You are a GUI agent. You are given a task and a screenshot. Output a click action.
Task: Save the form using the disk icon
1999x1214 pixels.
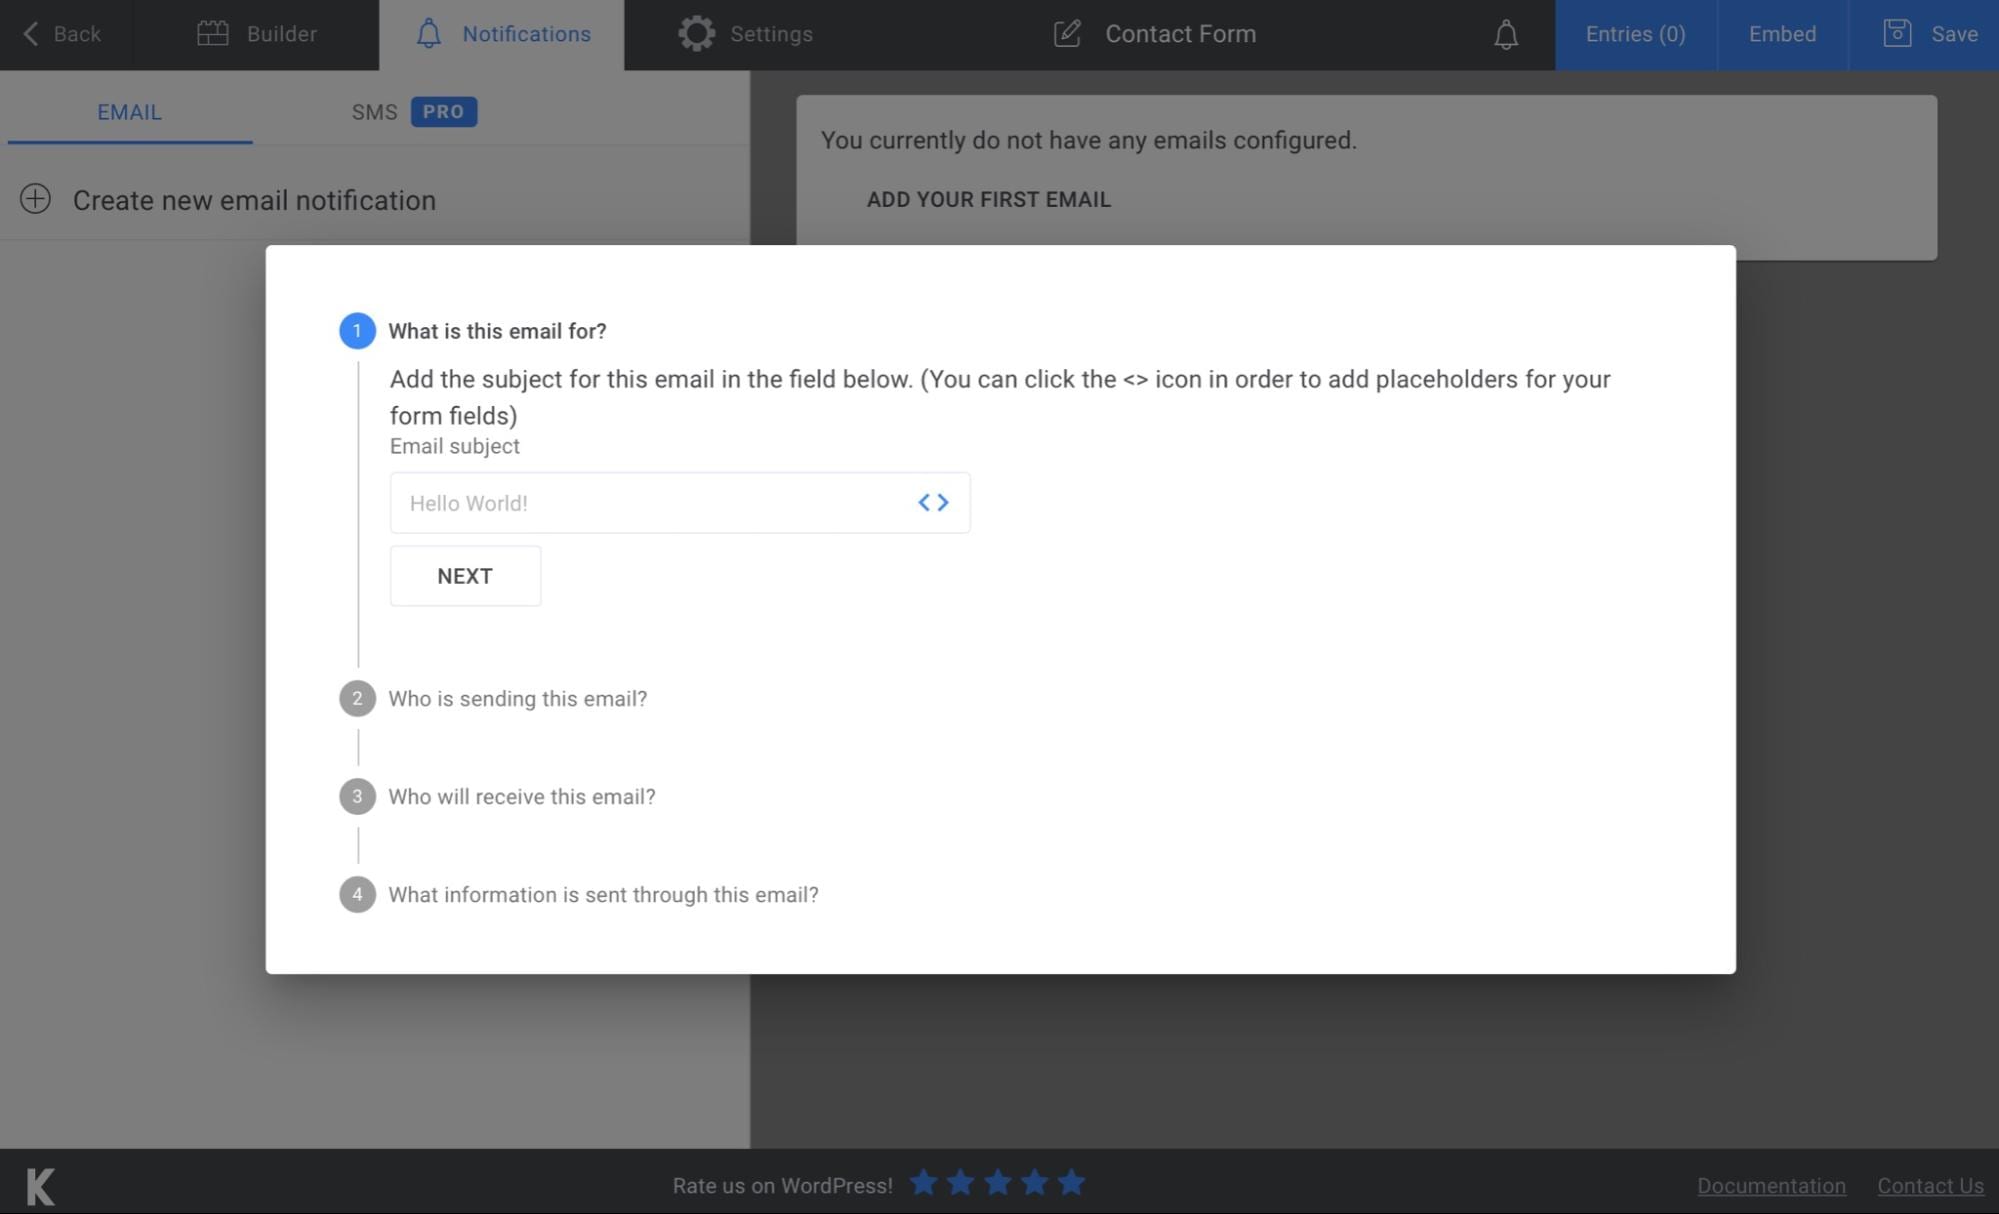1897,32
